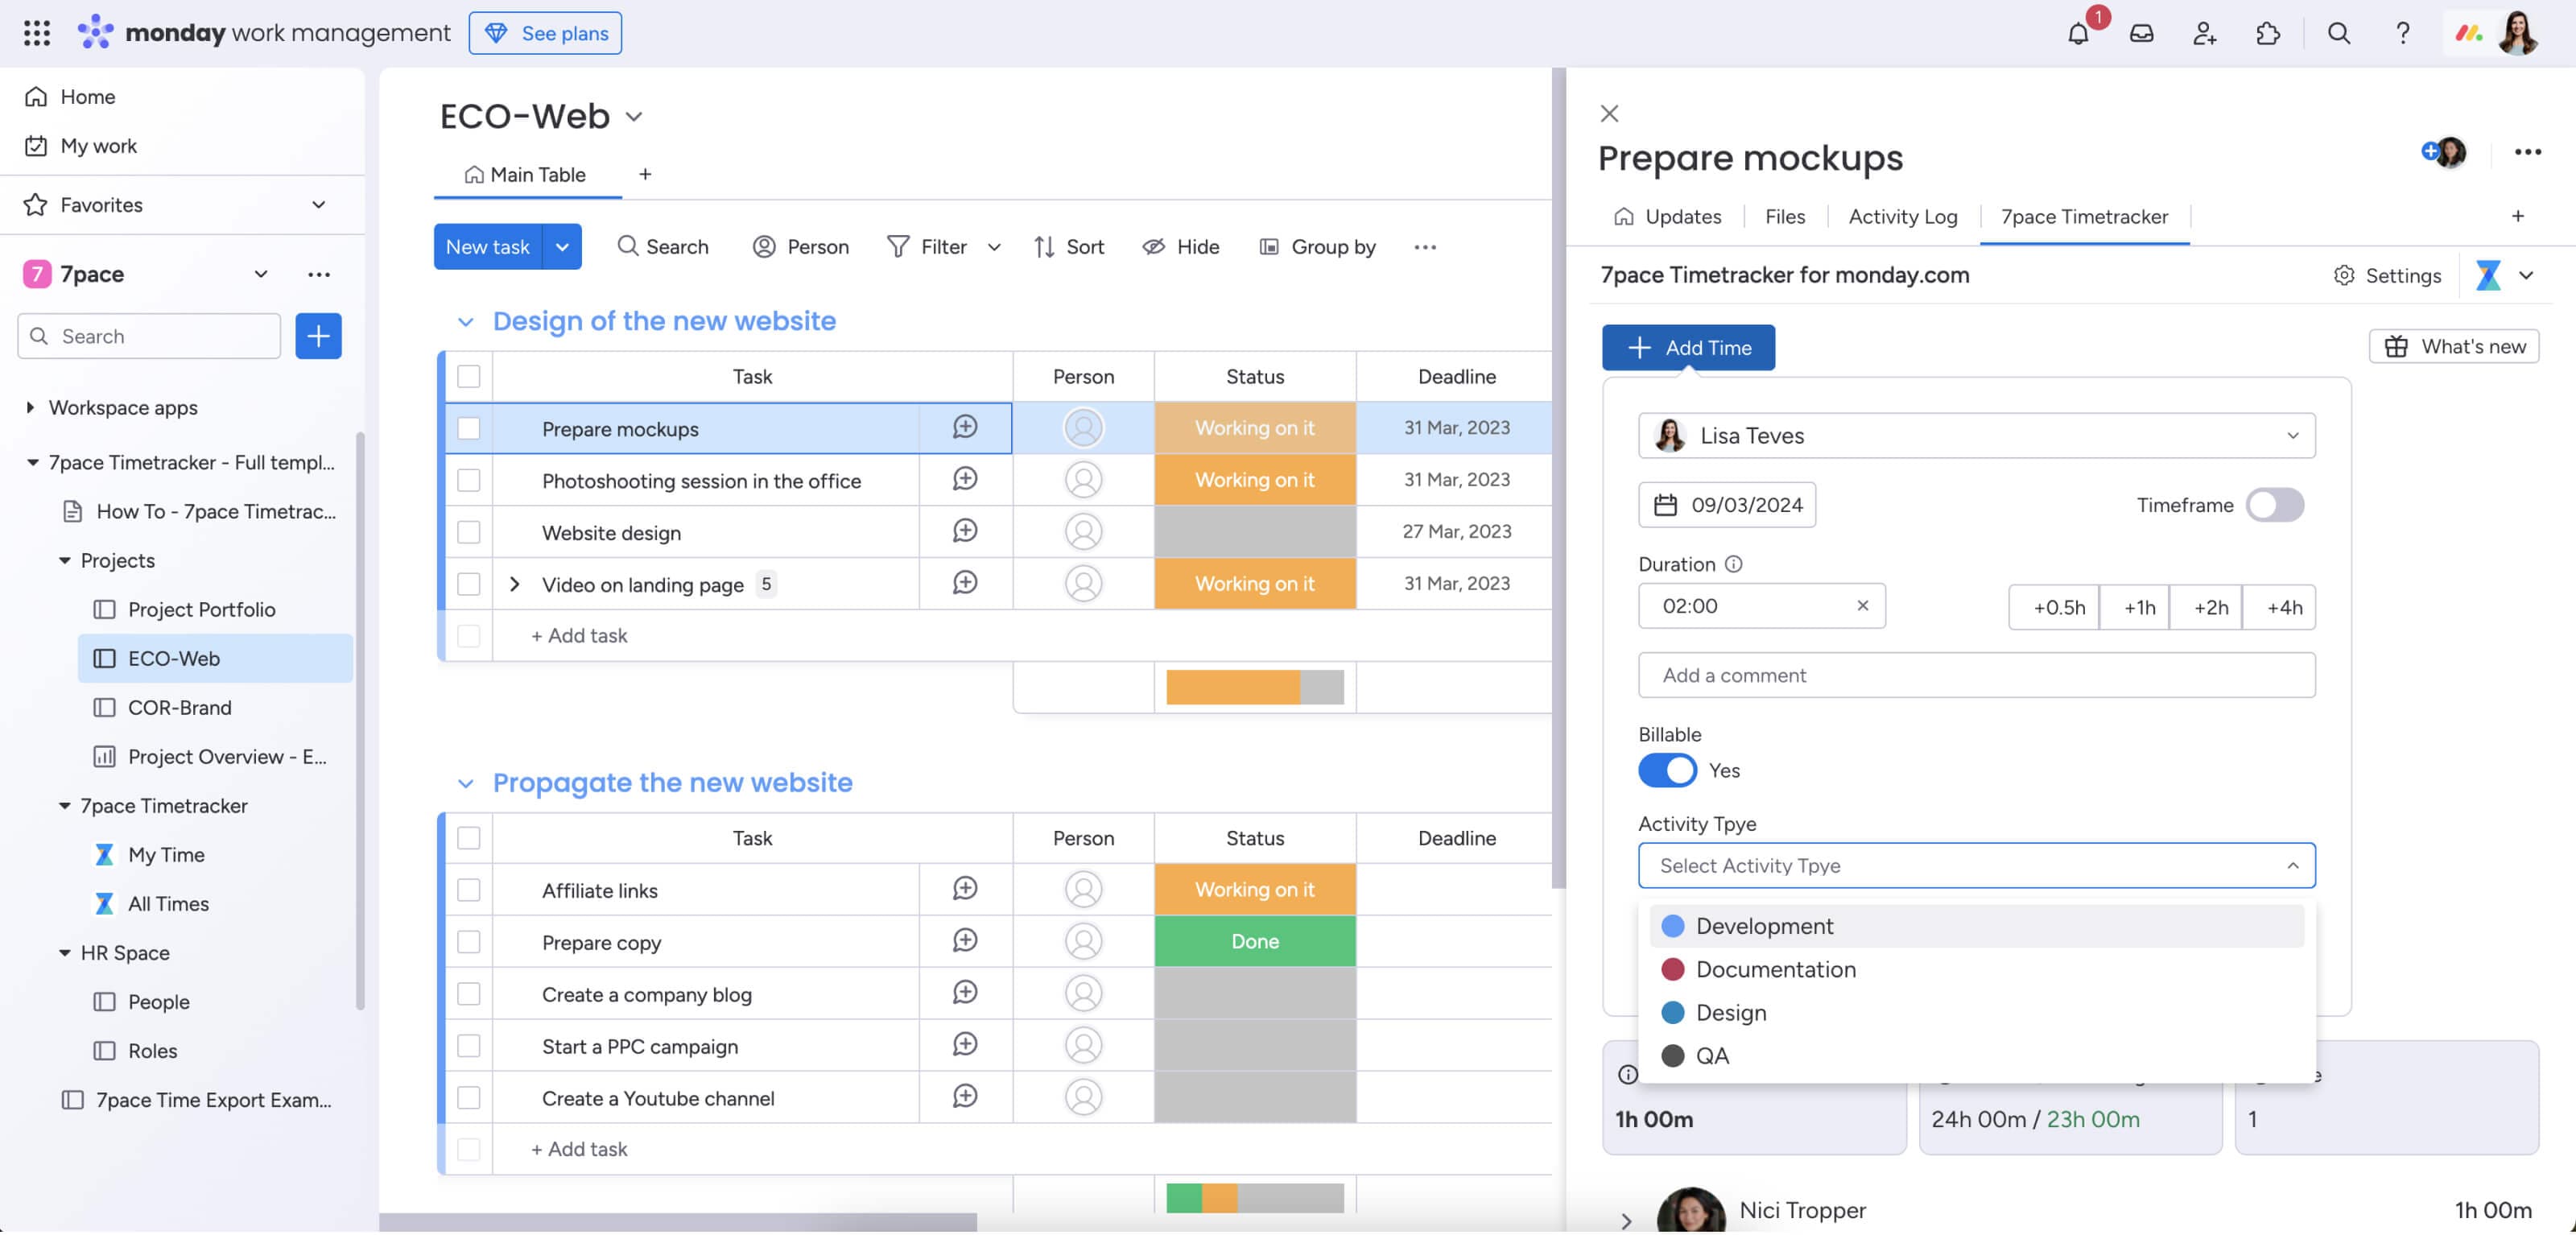Switch to the Activity Log tab
Screen dimensions: 2576x1235
[x=1902, y=217]
